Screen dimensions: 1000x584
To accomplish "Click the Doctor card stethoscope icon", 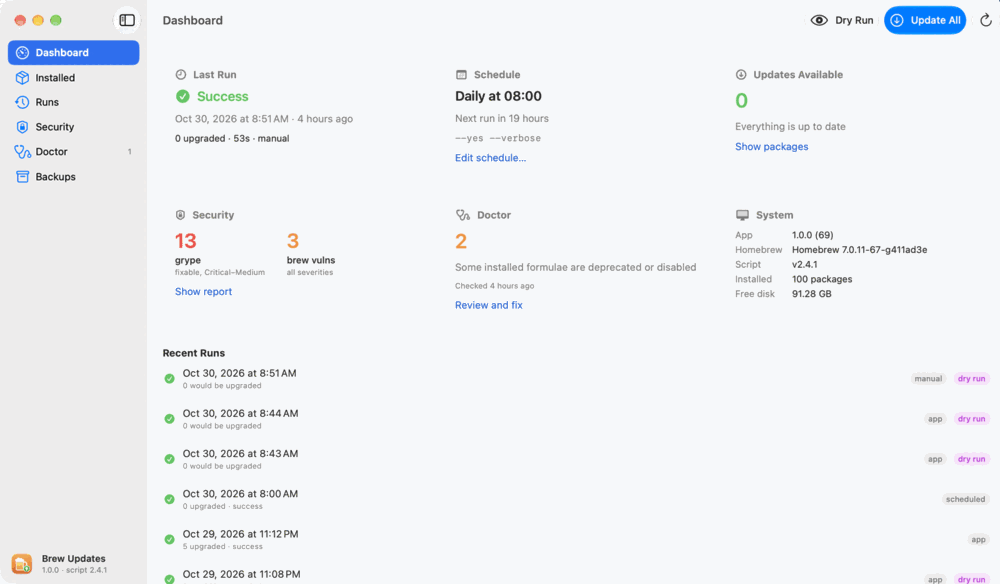I will pos(463,215).
